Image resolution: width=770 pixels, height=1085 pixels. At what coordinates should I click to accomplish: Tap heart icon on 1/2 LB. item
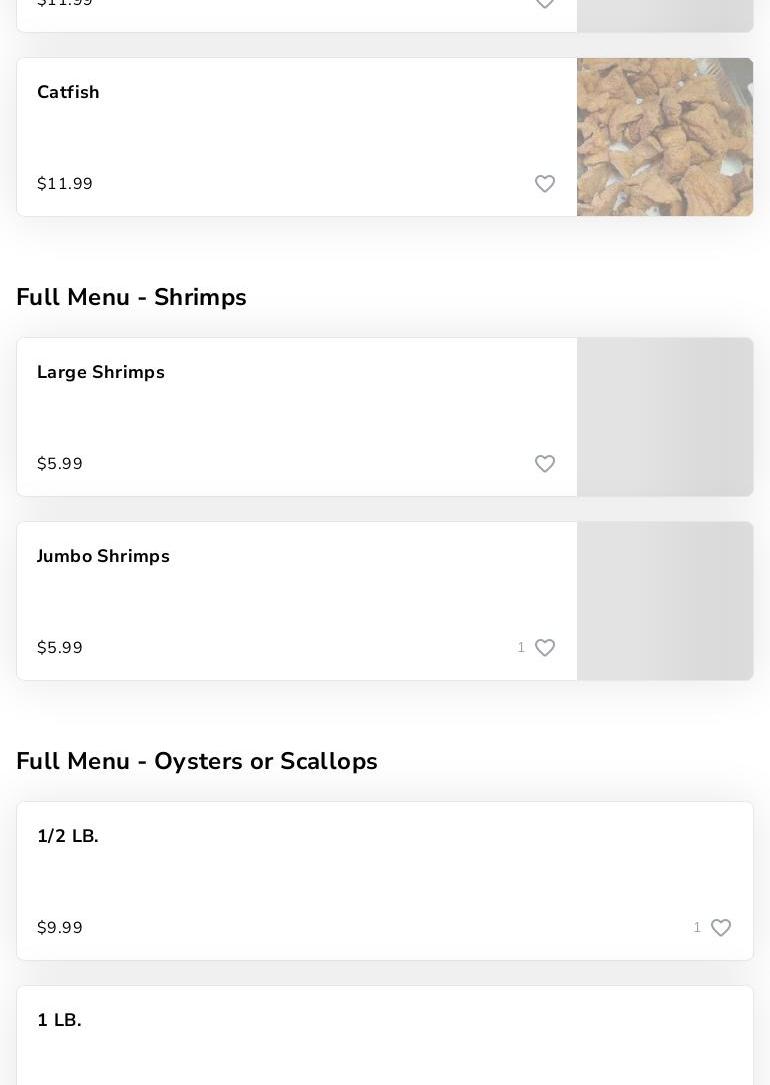(721, 928)
